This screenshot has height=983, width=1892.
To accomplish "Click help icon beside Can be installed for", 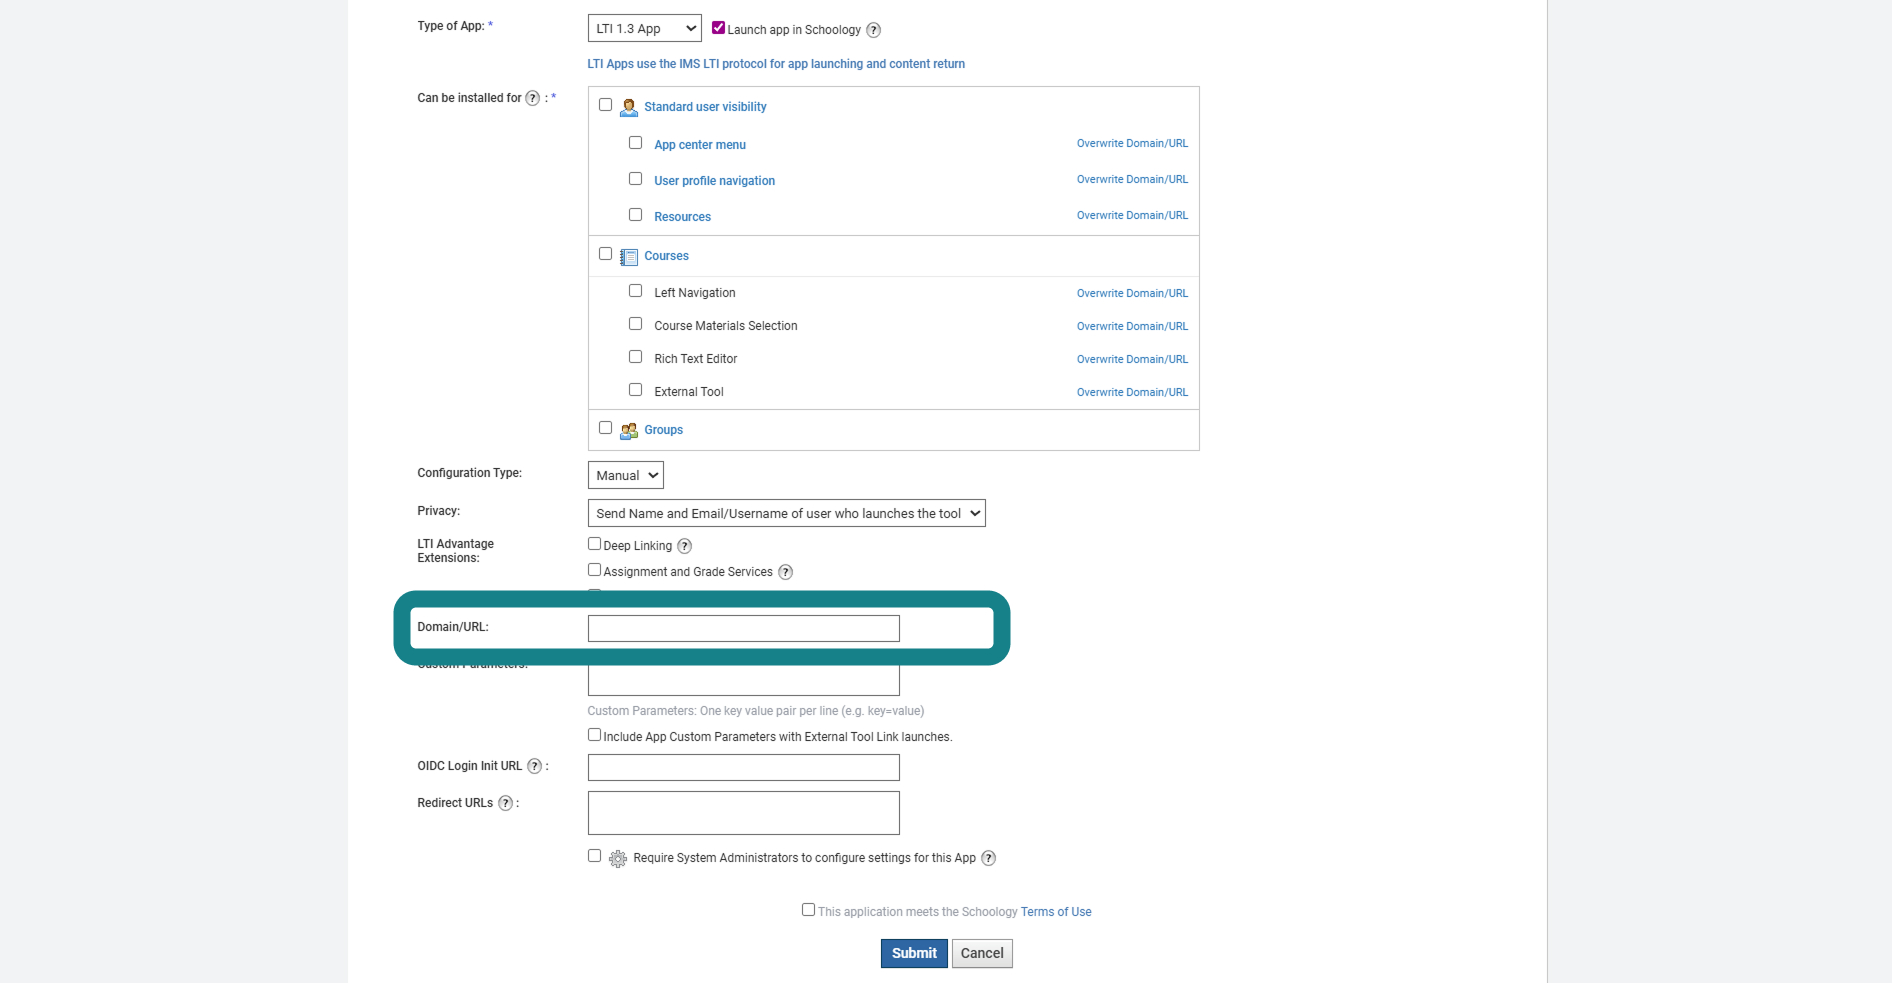I will click(x=533, y=98).
